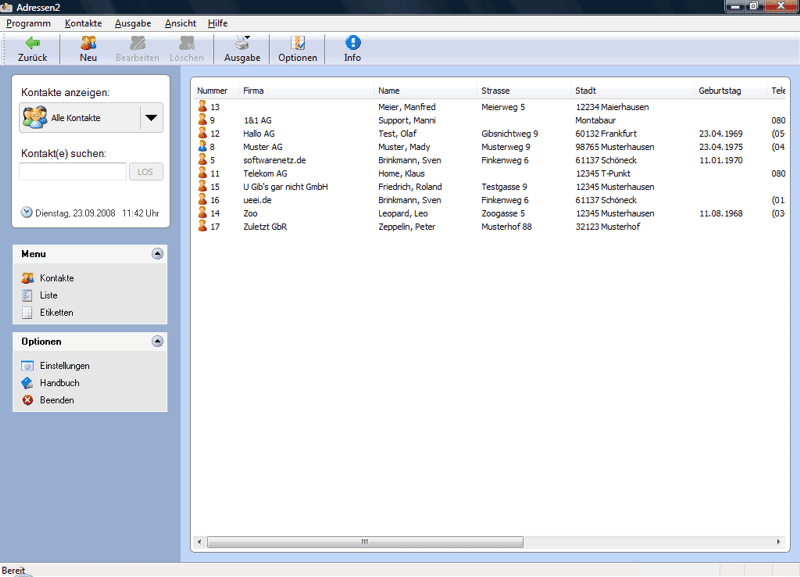Collapse the Optionen panel section
The height and width of the screenshot is (577, 800).
(157, 342)
